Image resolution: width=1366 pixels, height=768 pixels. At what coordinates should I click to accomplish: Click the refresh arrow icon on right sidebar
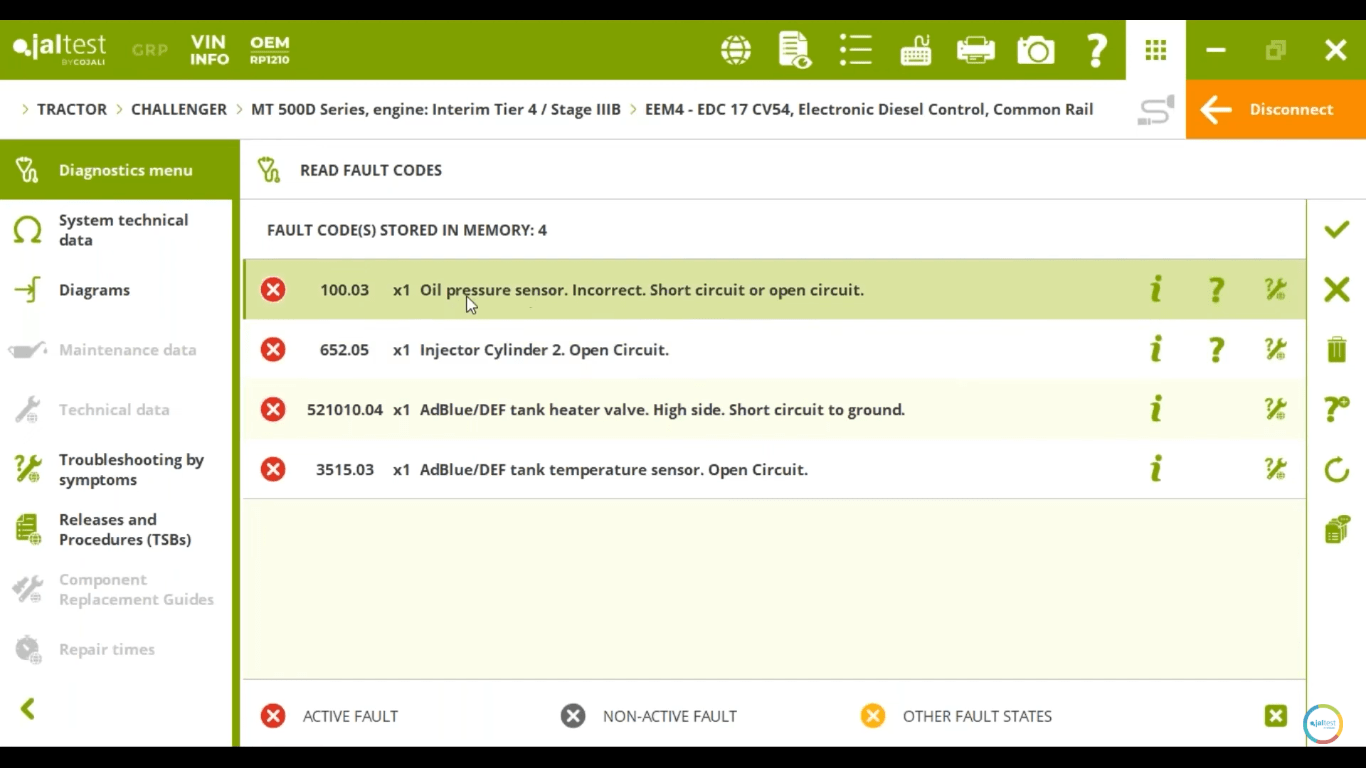click(1337, 469)
